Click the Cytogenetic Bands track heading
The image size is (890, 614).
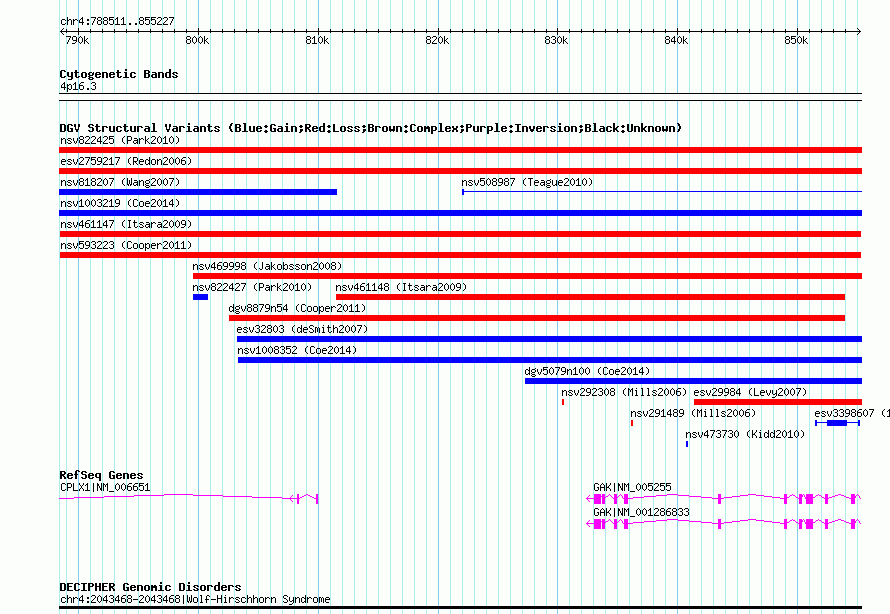(119, 74)
